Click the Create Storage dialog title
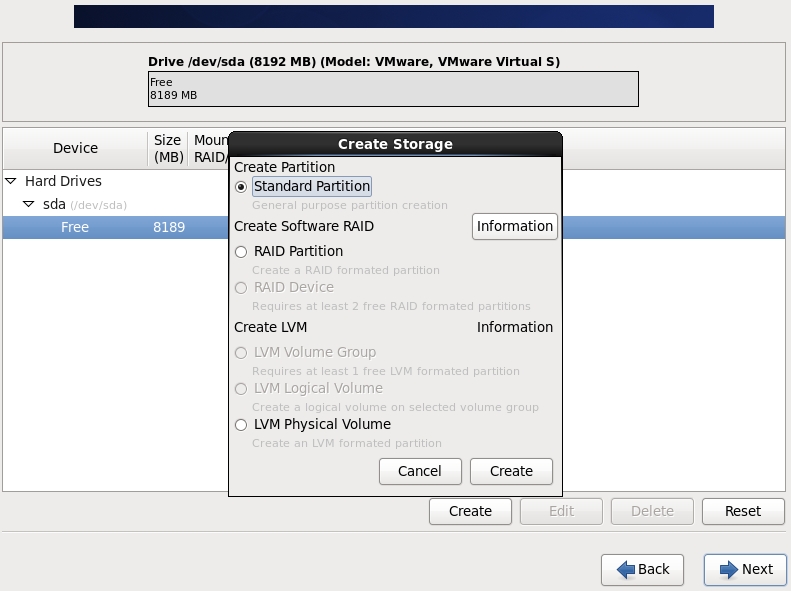Viewport: 791px width, 591px height. [396, 144]
